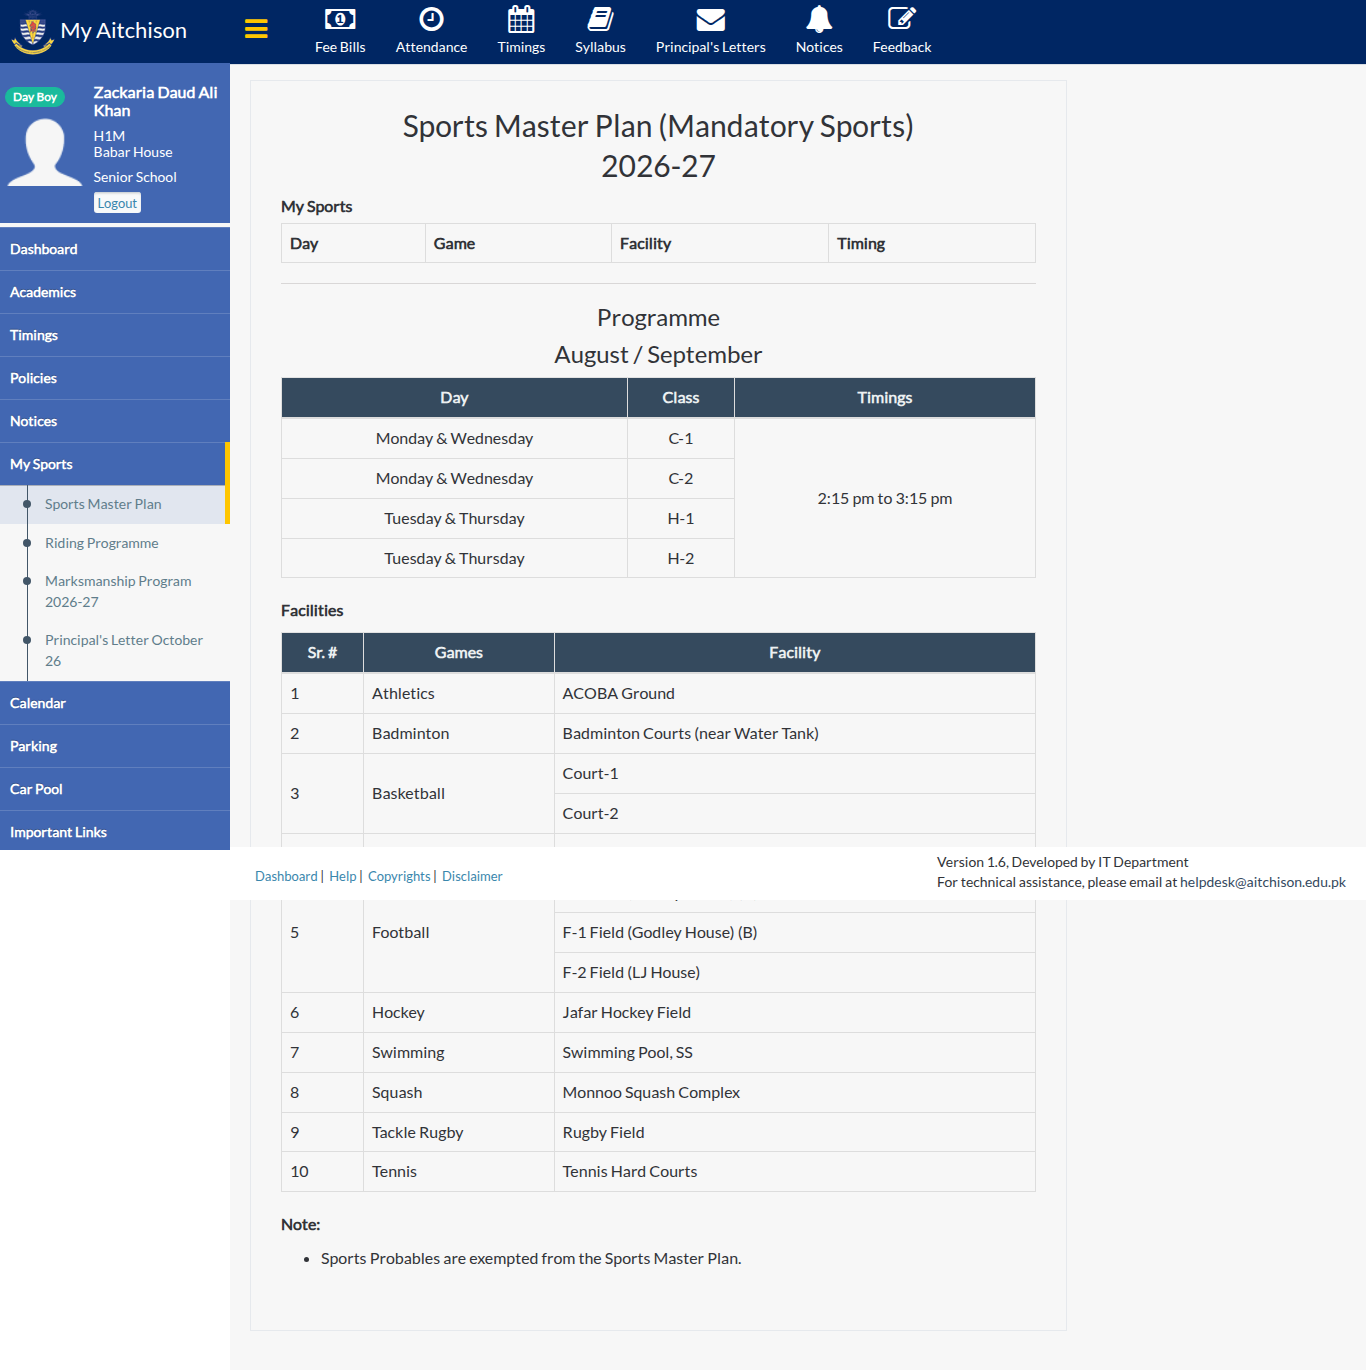
Task: Open Syllabus book icon
Action: pyautogui.click(x=600, y=19)
